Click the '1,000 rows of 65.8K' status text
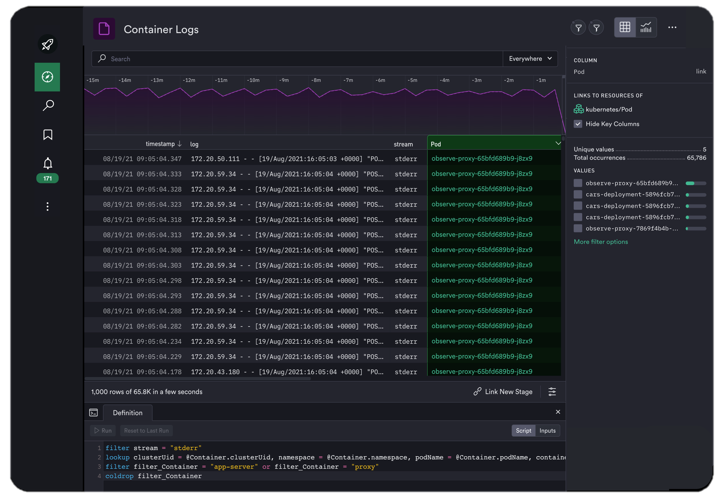The height and width of the screenshot is (499, 720). [x=146, y=392]
